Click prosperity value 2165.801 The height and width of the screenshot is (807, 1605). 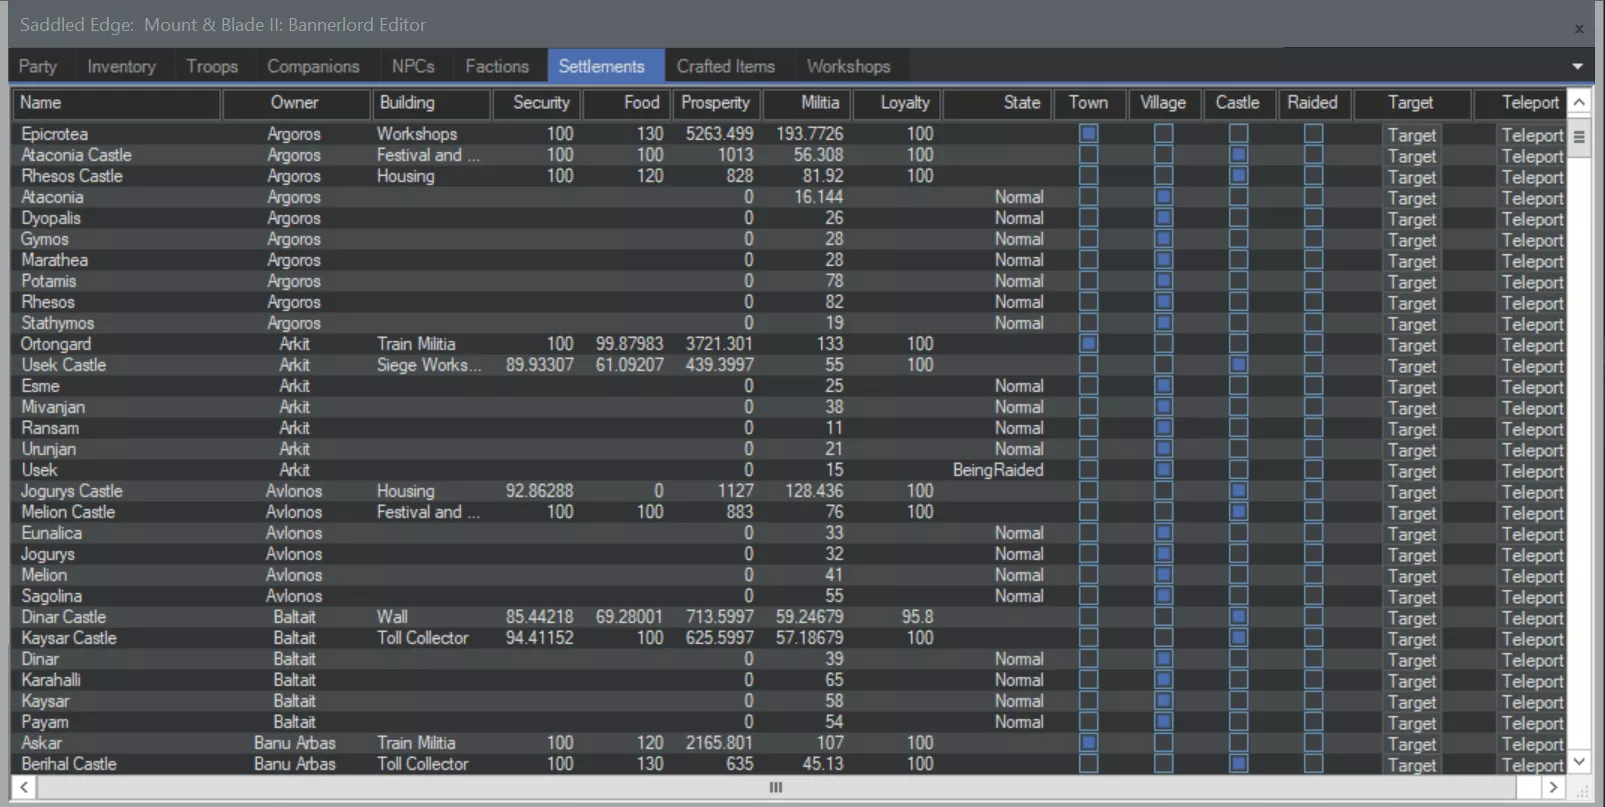click(x=718, y=743)
